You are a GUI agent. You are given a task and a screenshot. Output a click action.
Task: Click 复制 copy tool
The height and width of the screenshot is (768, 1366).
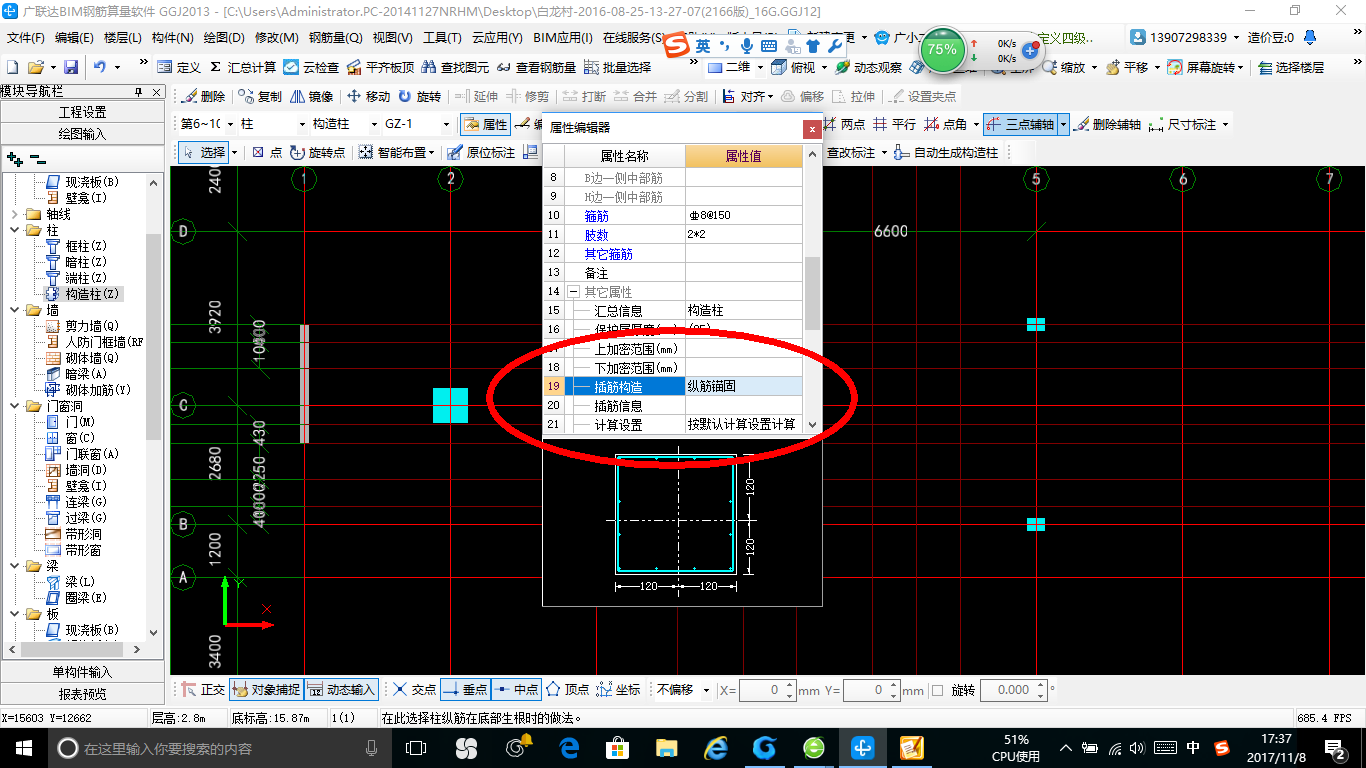pyautogui.click(x=260, y=97)
